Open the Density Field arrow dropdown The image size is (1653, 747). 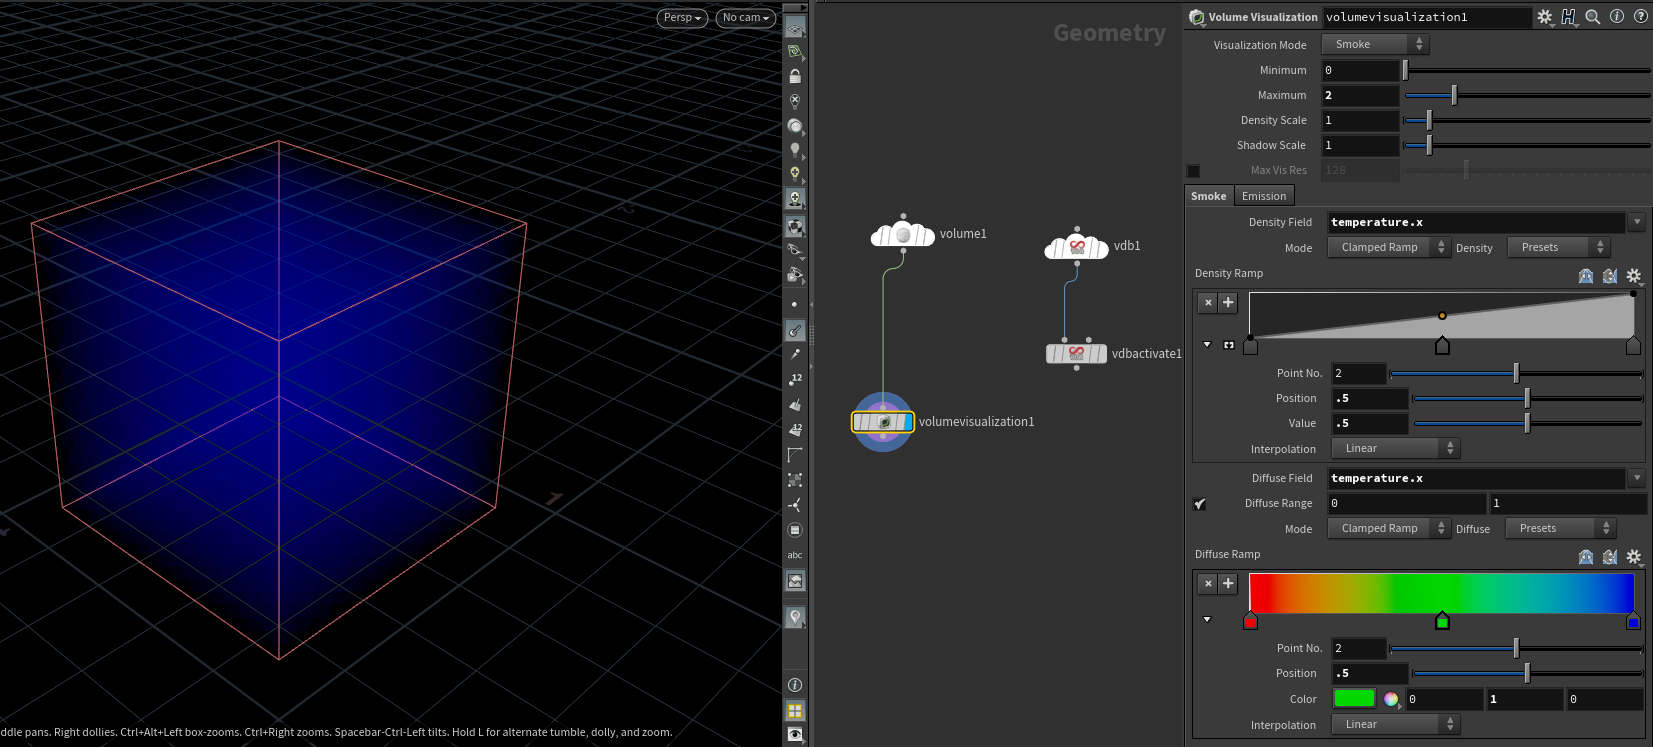(x=1637, y=222)
